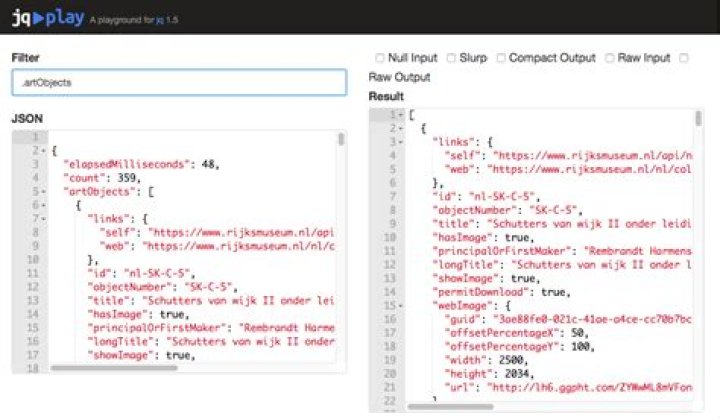The width and height of the screenshot is (720, 419).
Task: Click JSON editor horizontal scrollbar
Action: tap(114, 368)
